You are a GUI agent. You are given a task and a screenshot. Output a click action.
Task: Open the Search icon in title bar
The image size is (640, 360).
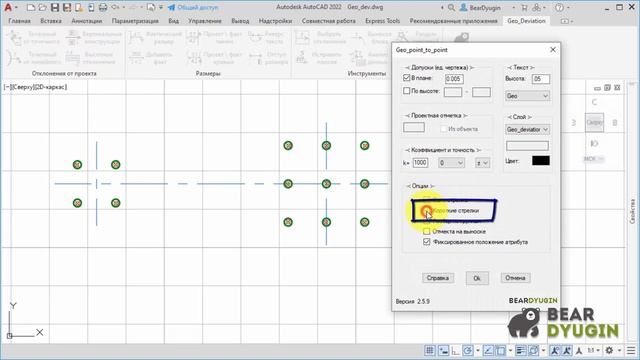coord(451,7)
